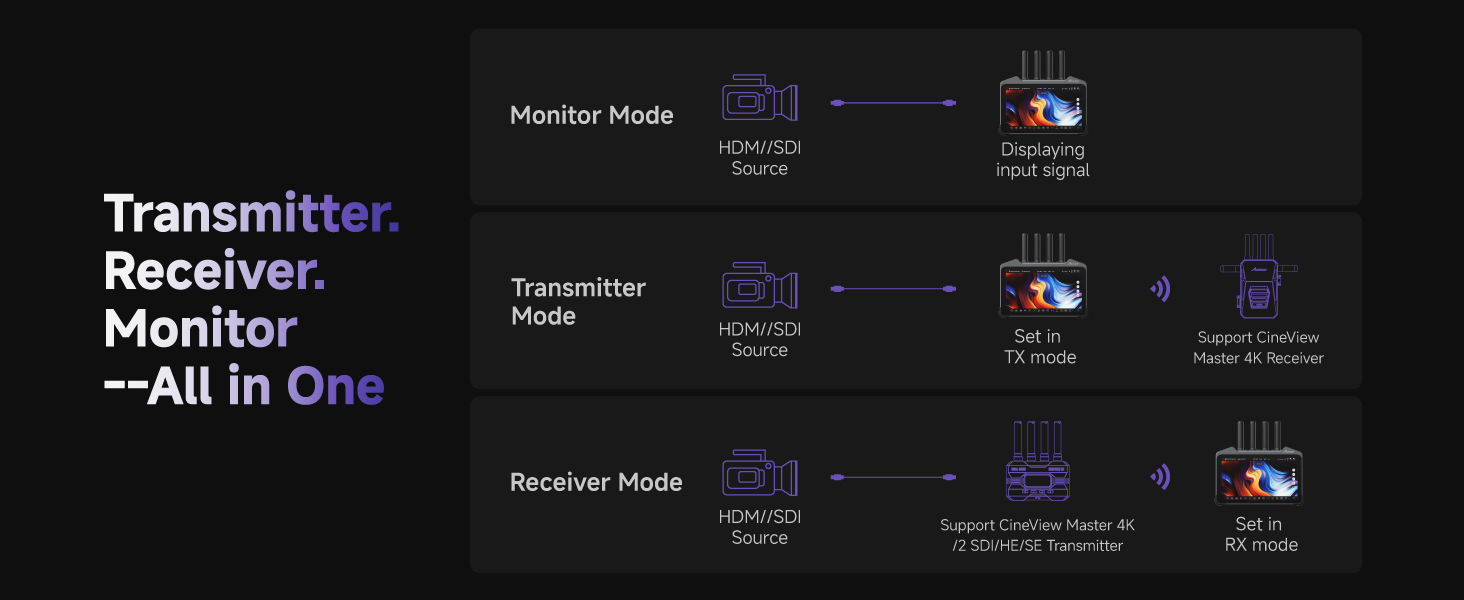Click the monitor set in RX mode
Viewport: 1464px width, 600px height.
point(1259,465)
